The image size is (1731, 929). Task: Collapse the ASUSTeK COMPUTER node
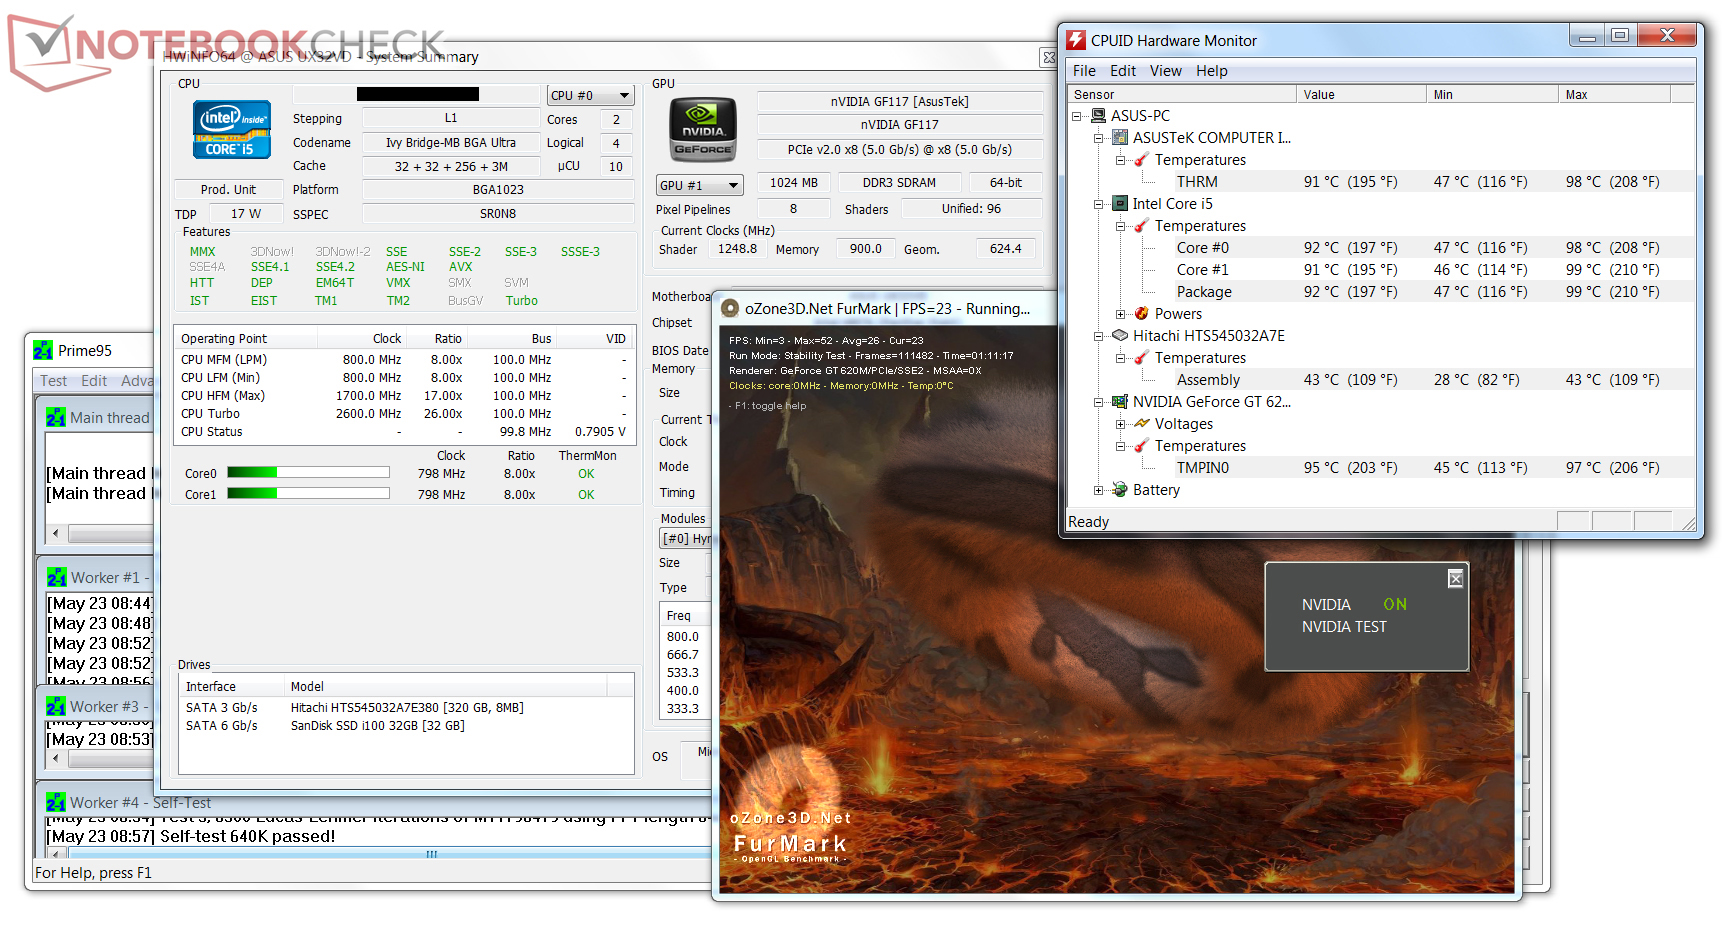[x=1099, y=138]
